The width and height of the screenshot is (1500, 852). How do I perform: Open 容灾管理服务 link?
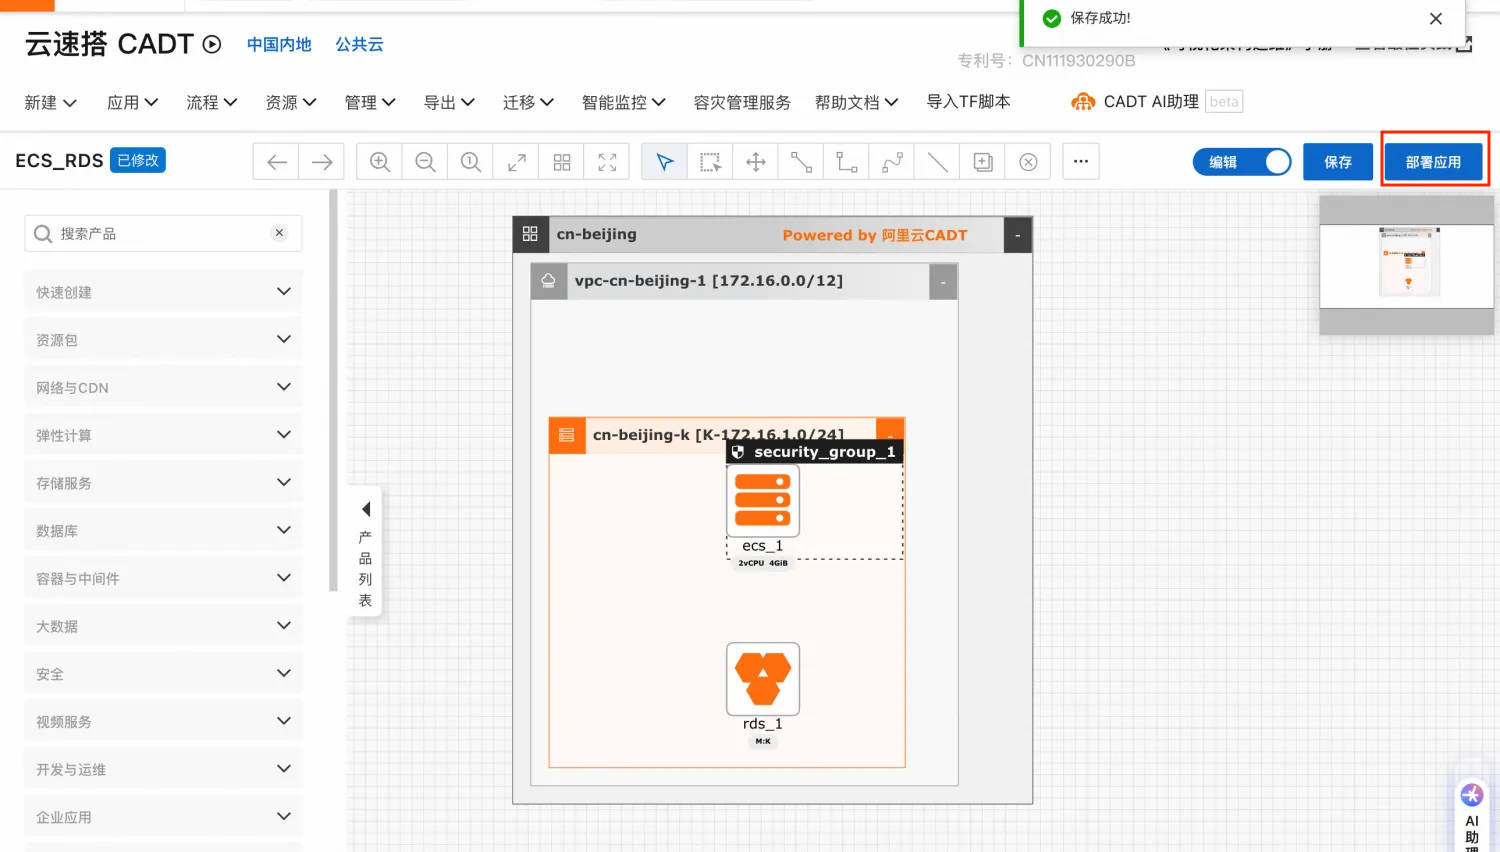pyautogui.click(x=742, y=102)
